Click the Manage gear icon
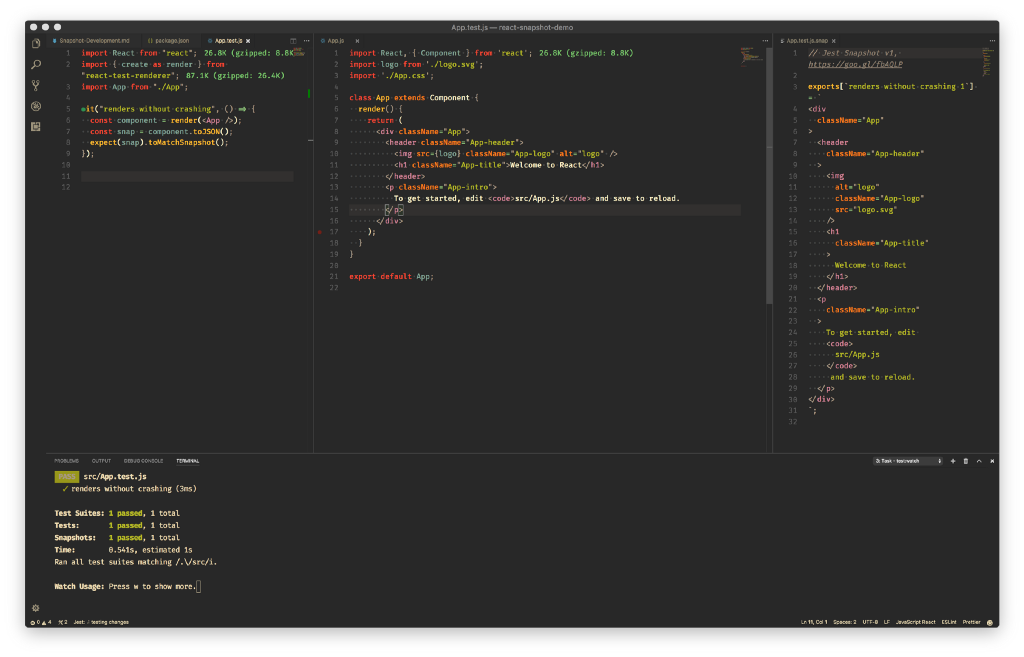1024x657 pixels. (x=36, y=607)
